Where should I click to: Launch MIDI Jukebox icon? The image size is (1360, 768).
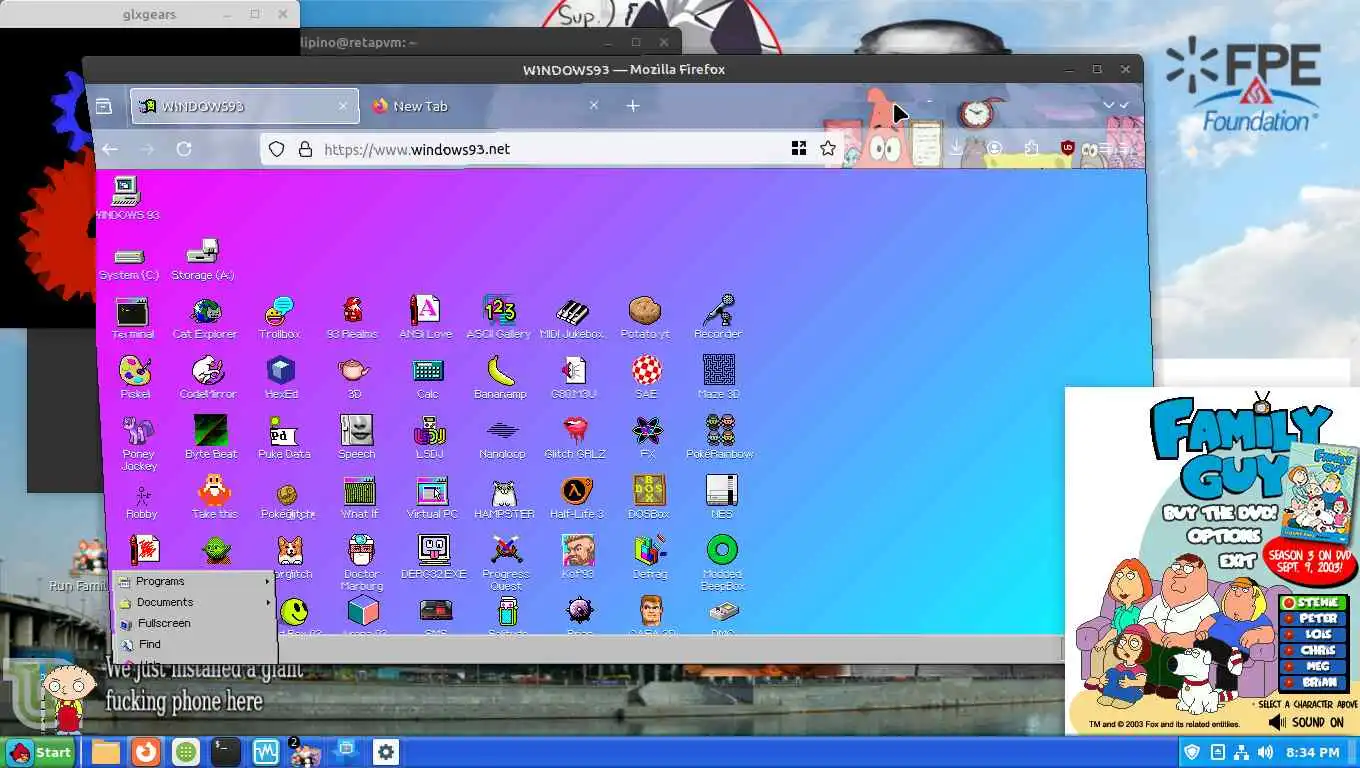[572, 319]
